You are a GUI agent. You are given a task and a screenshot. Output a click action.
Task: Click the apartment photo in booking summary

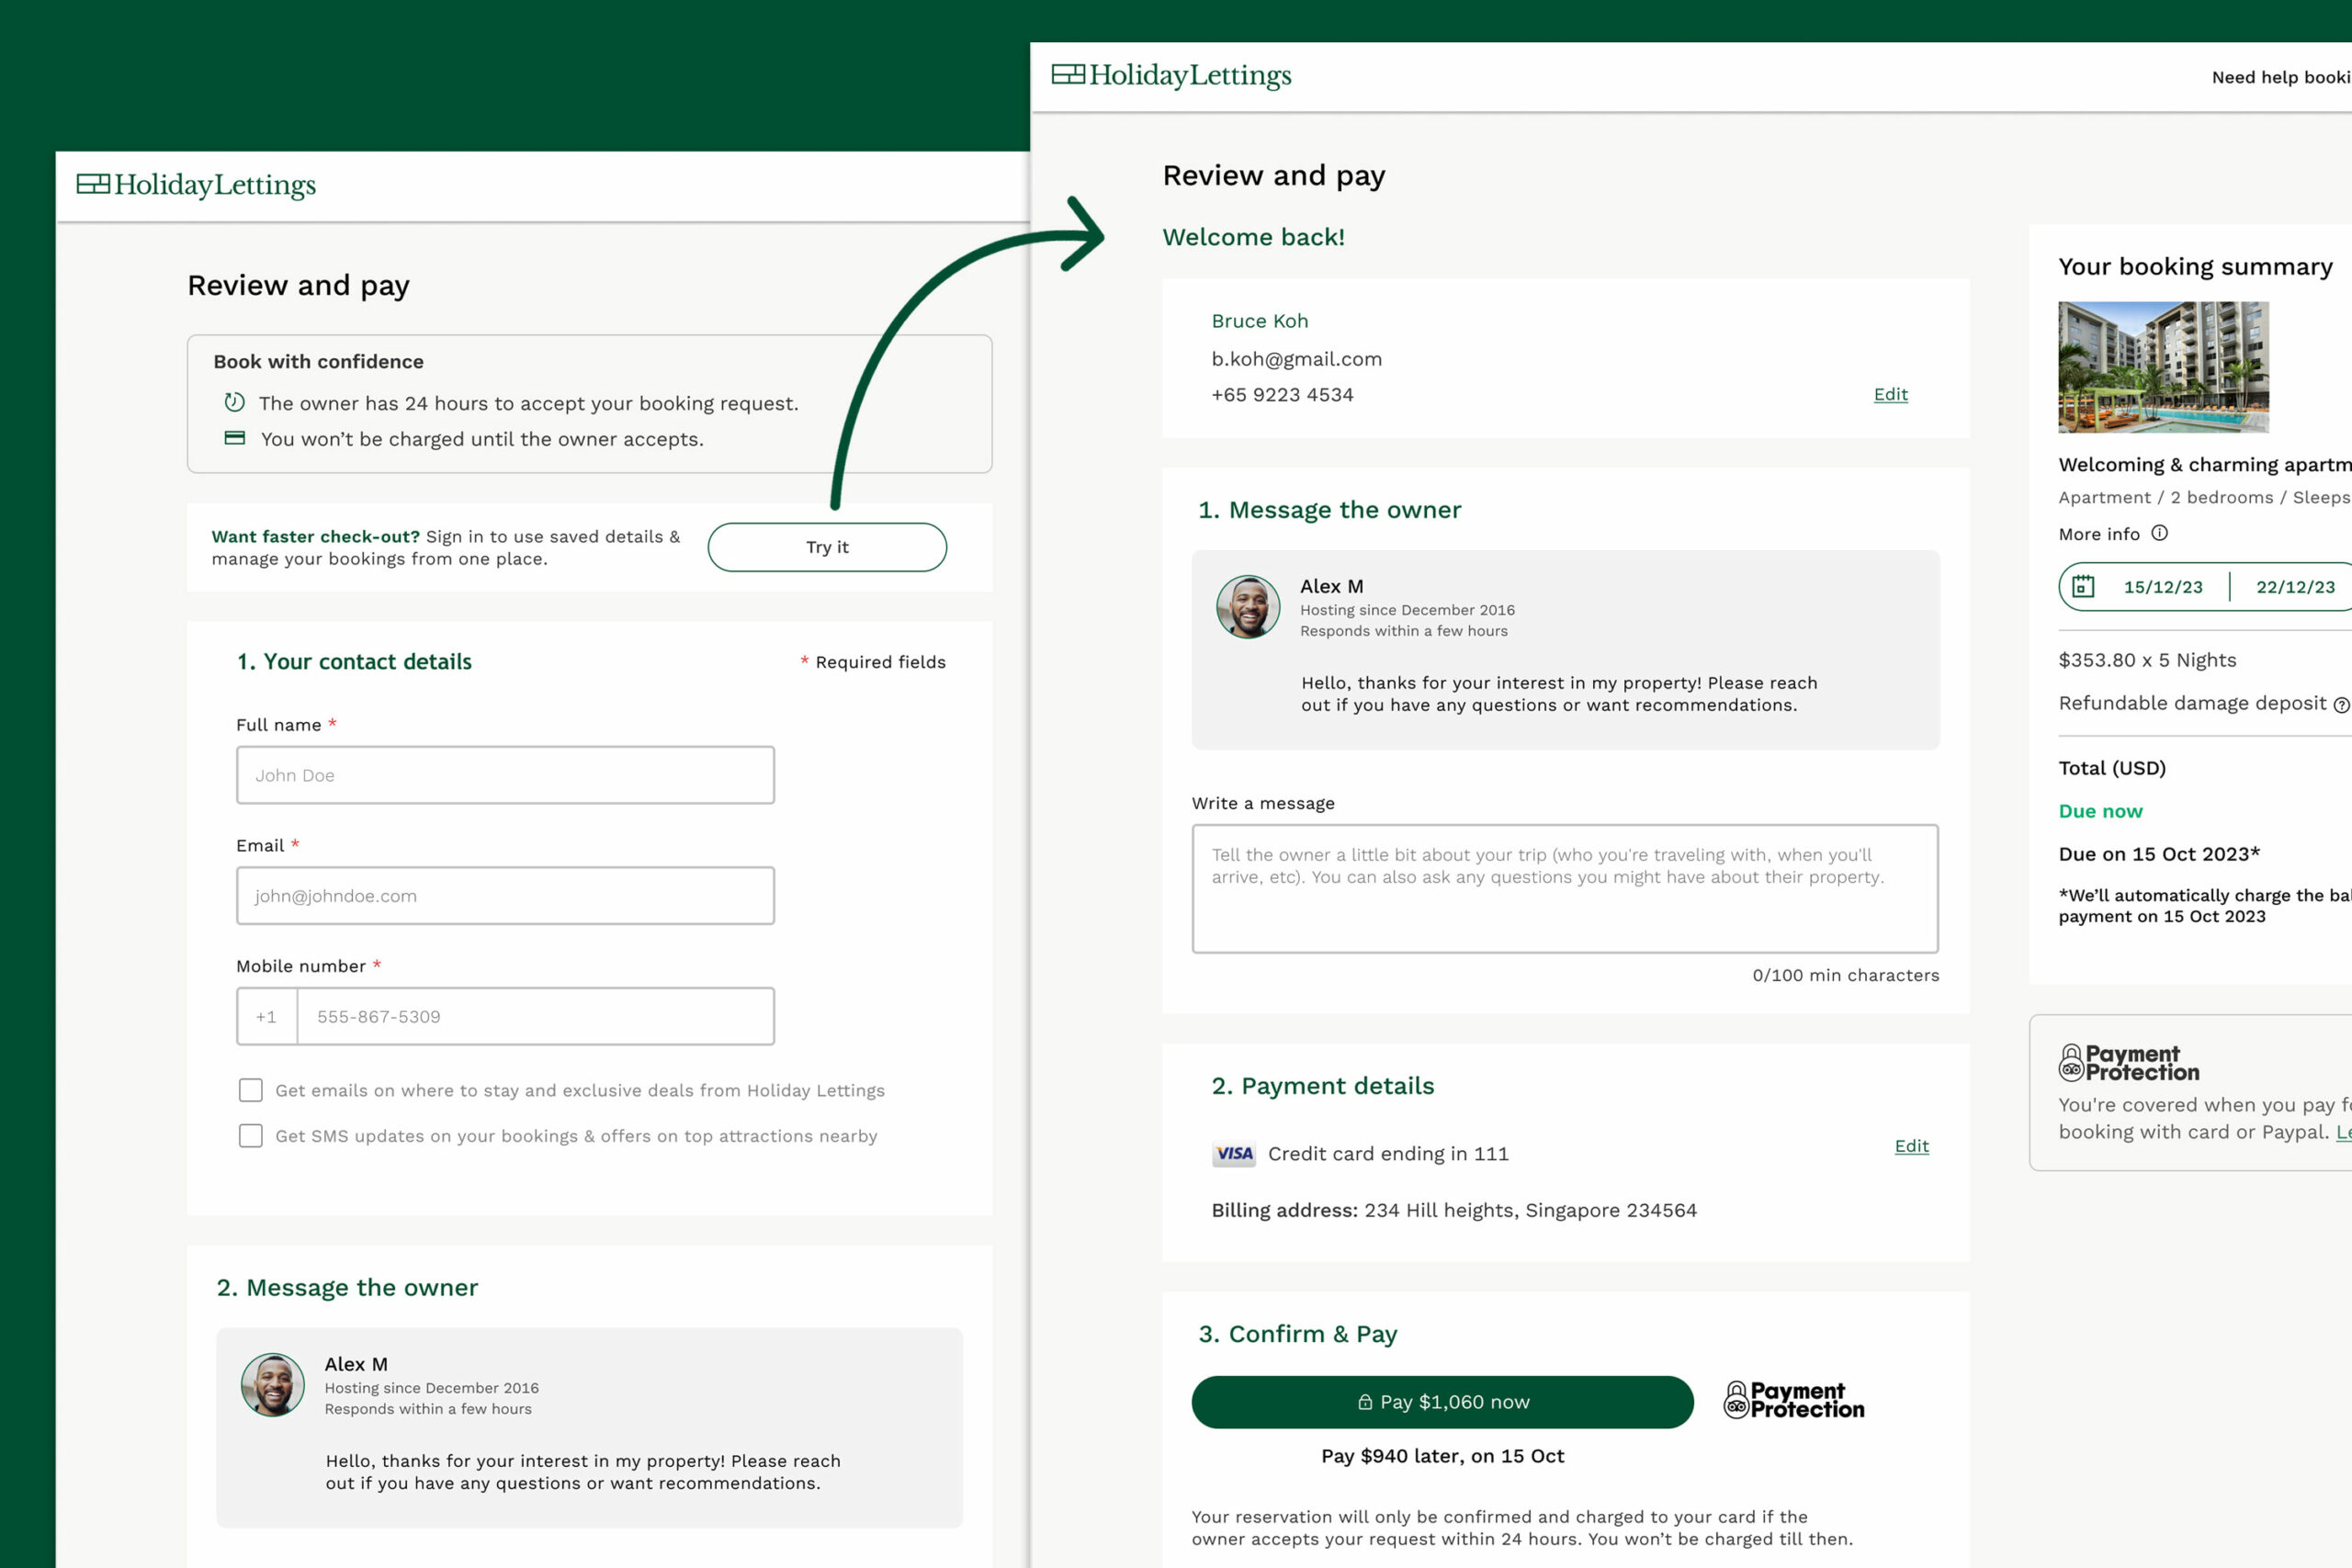(x=2163, y=367)
